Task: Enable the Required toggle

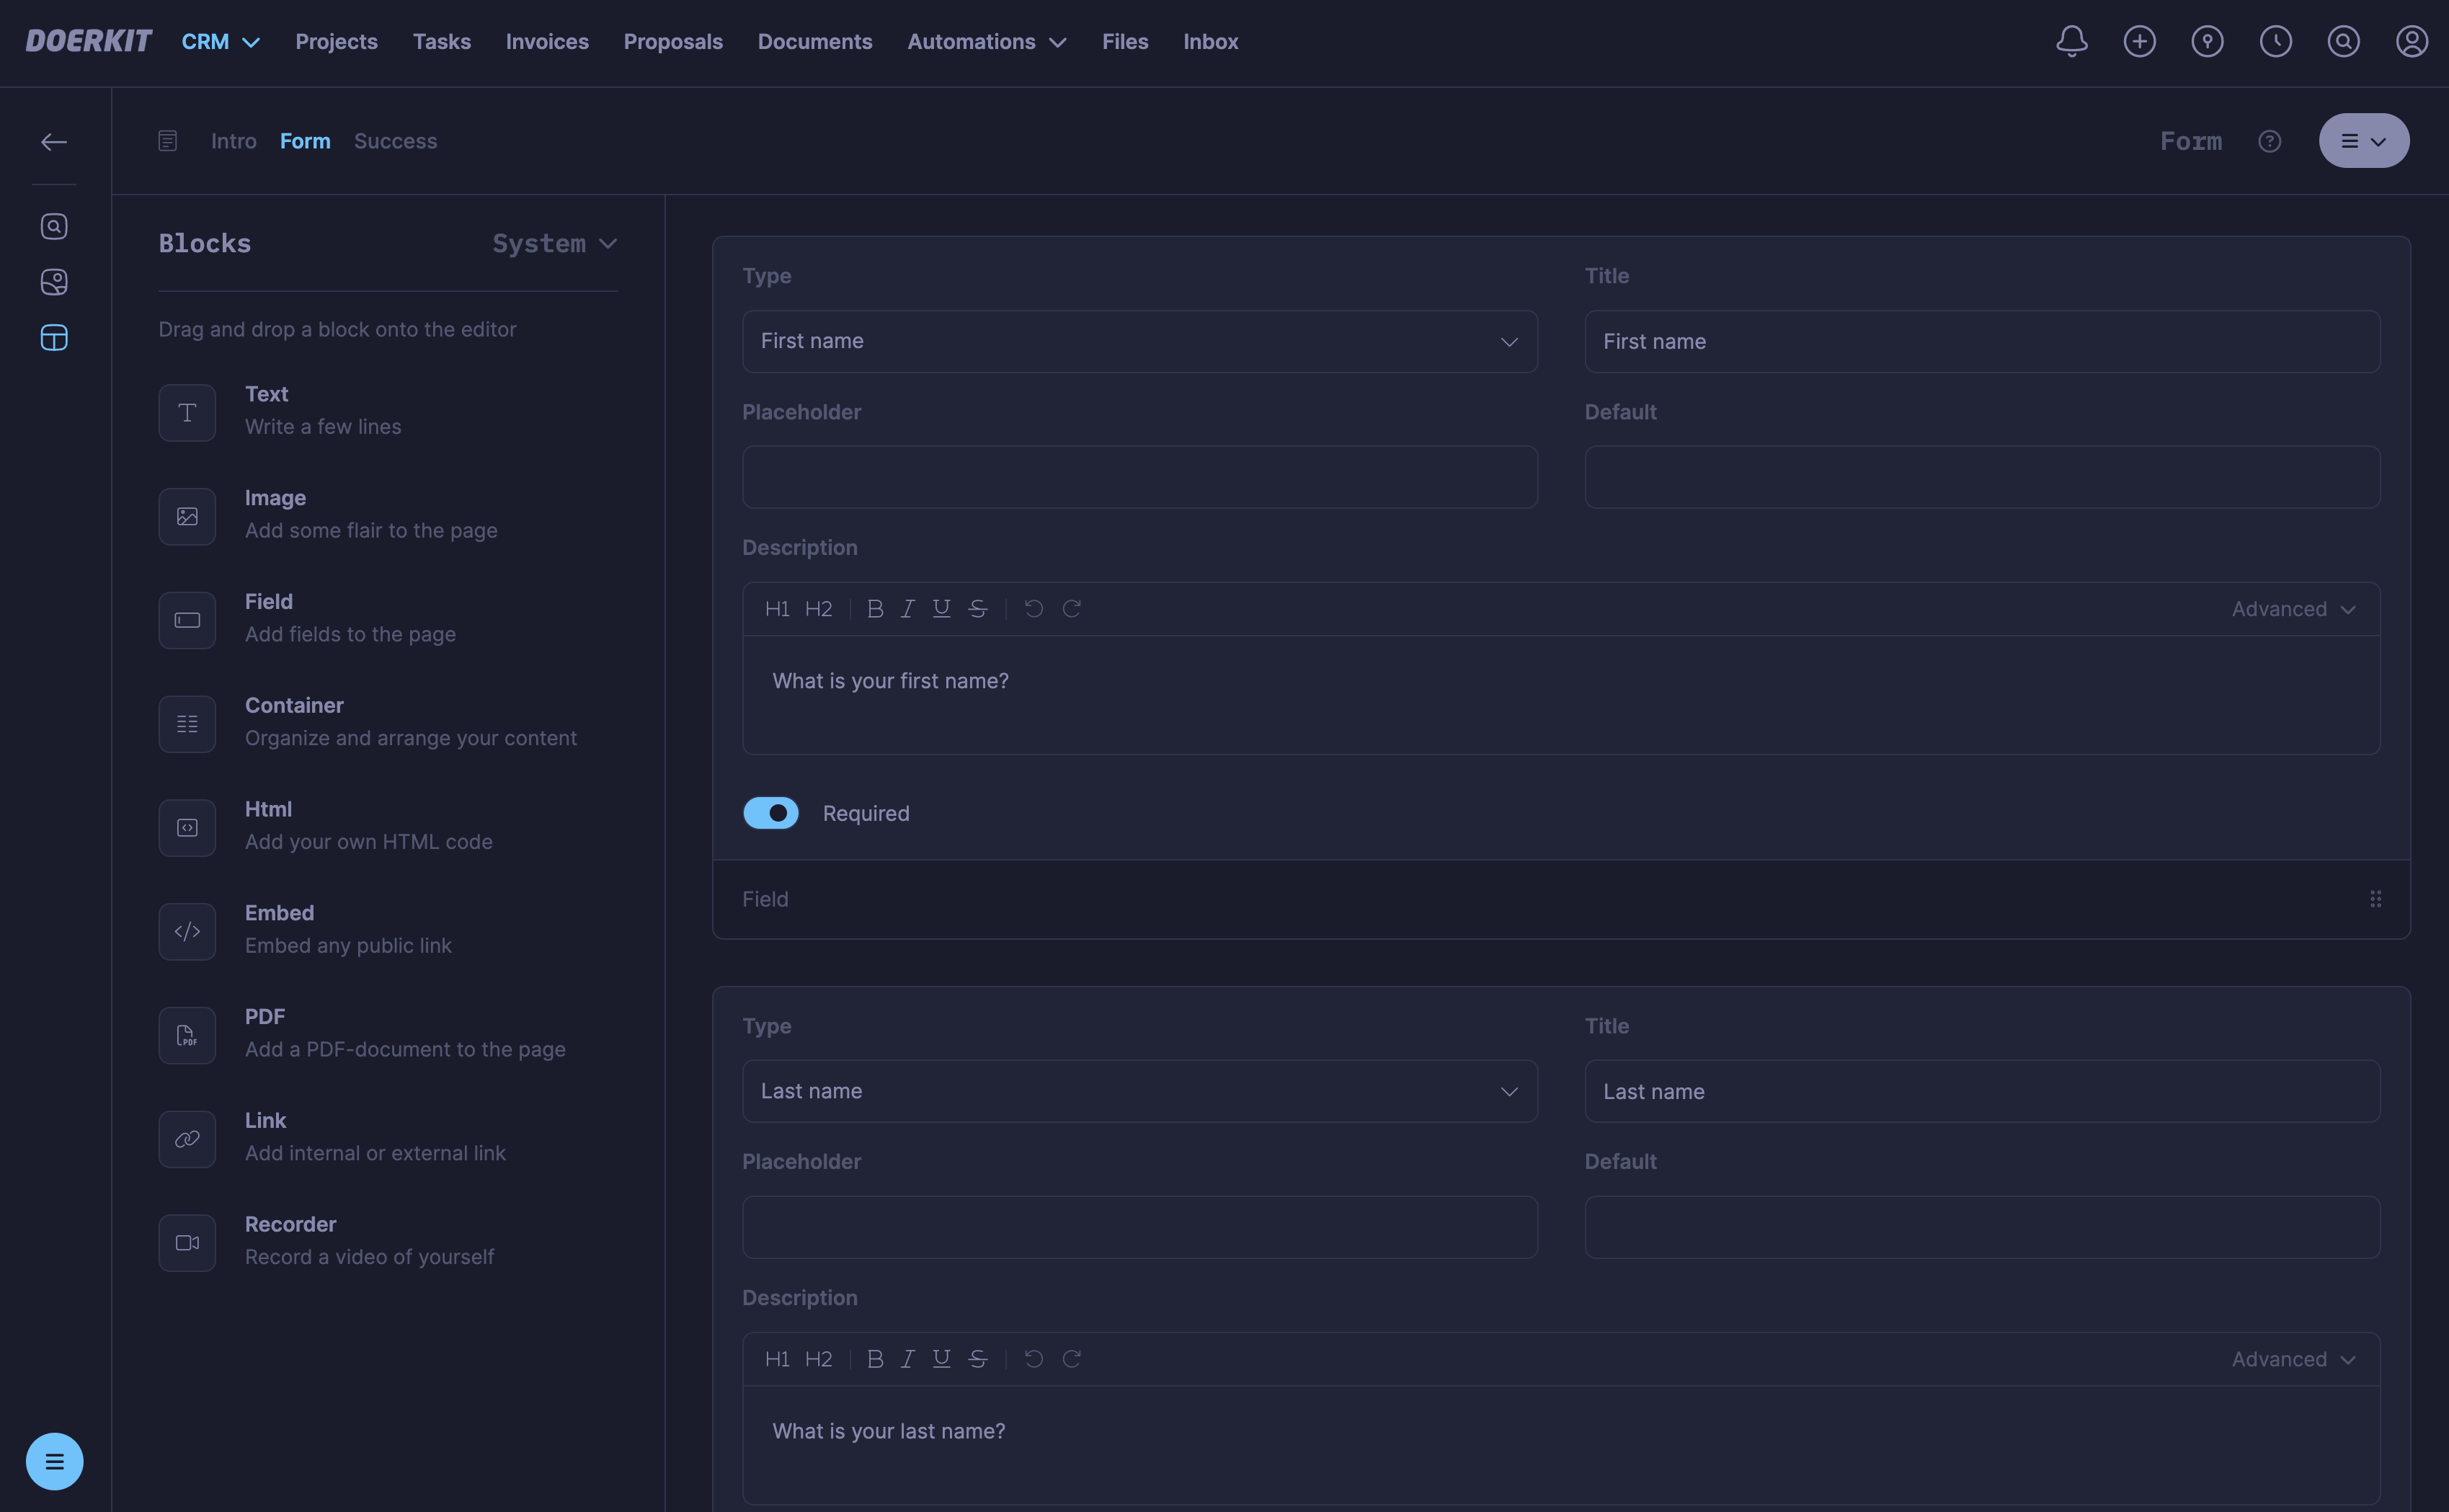Action: (x=771, y=813)
